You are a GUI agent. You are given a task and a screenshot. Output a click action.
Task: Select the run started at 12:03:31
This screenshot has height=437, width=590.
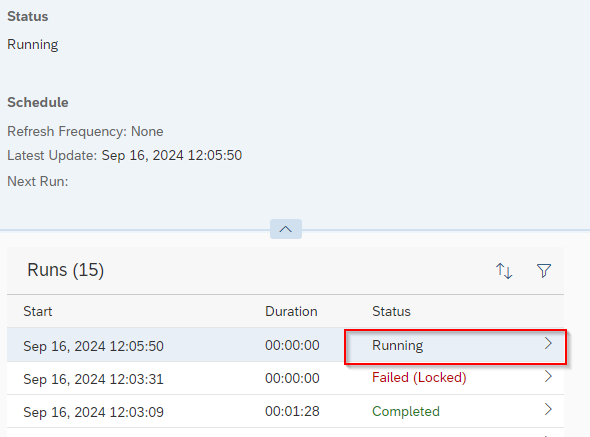coord(285,378)
